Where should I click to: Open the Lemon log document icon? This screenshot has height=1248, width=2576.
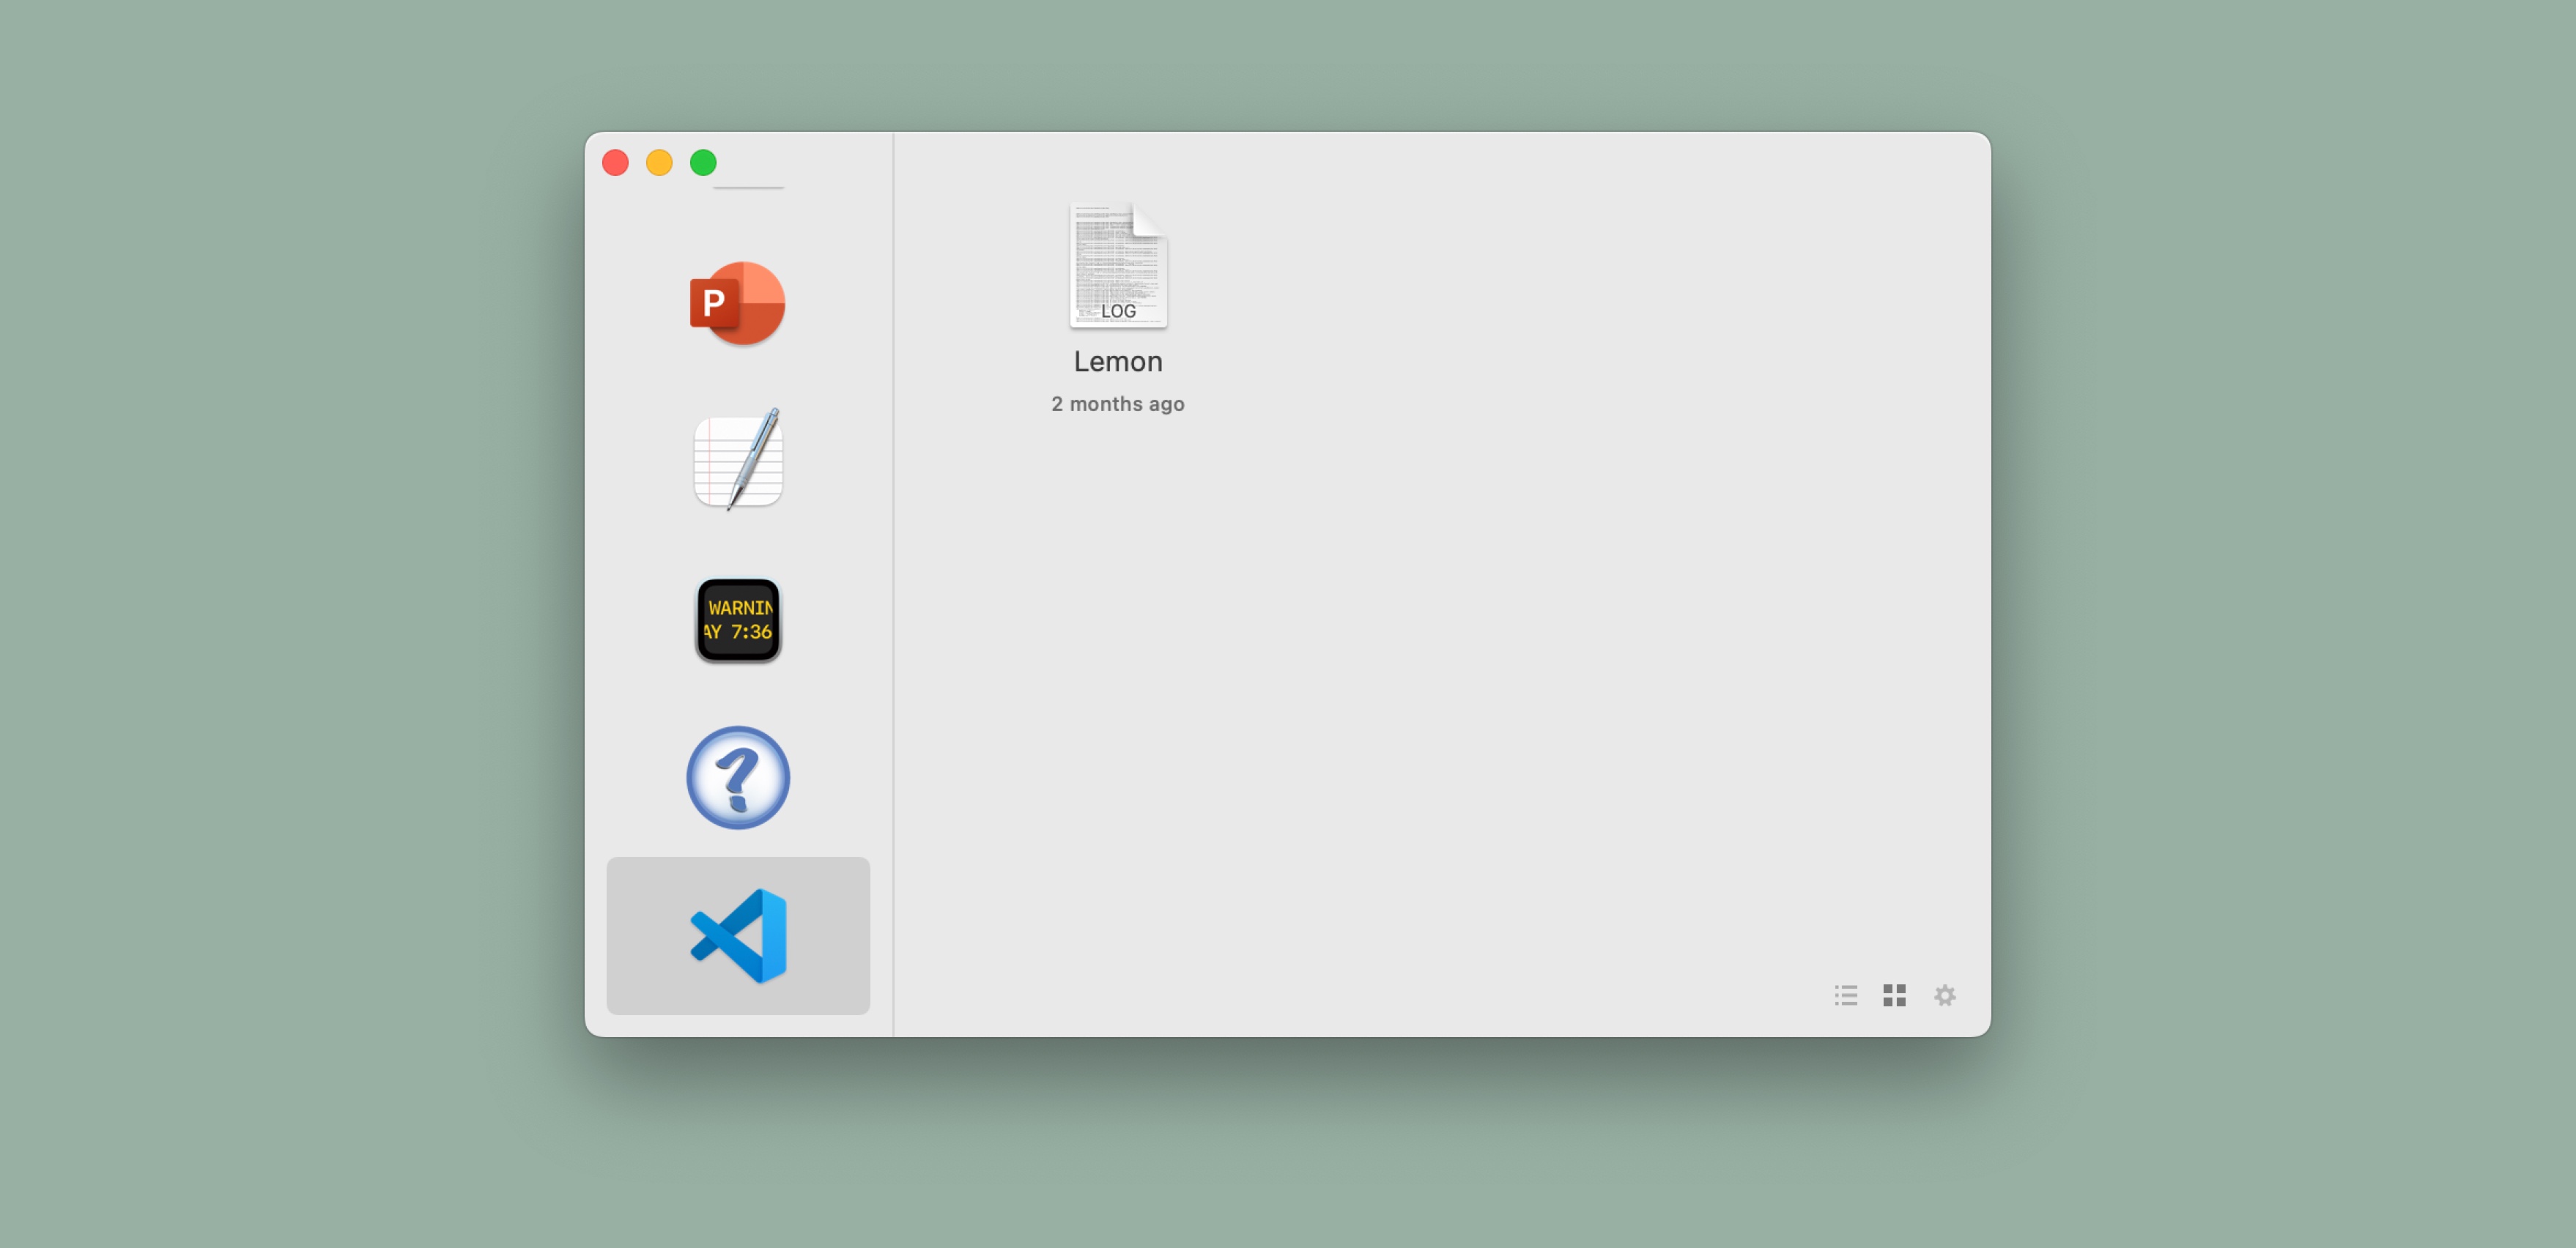pyautogui.click(x=1117, y=265)
